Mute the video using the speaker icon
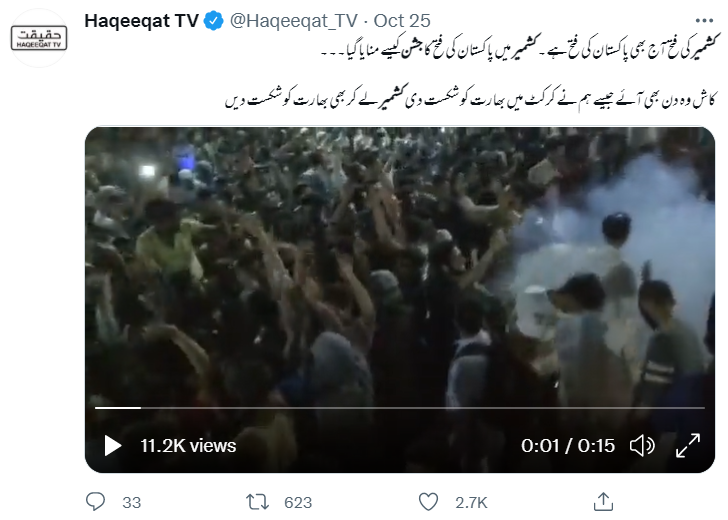The width and height of the screenshot is (728, 520). (642, 446)
